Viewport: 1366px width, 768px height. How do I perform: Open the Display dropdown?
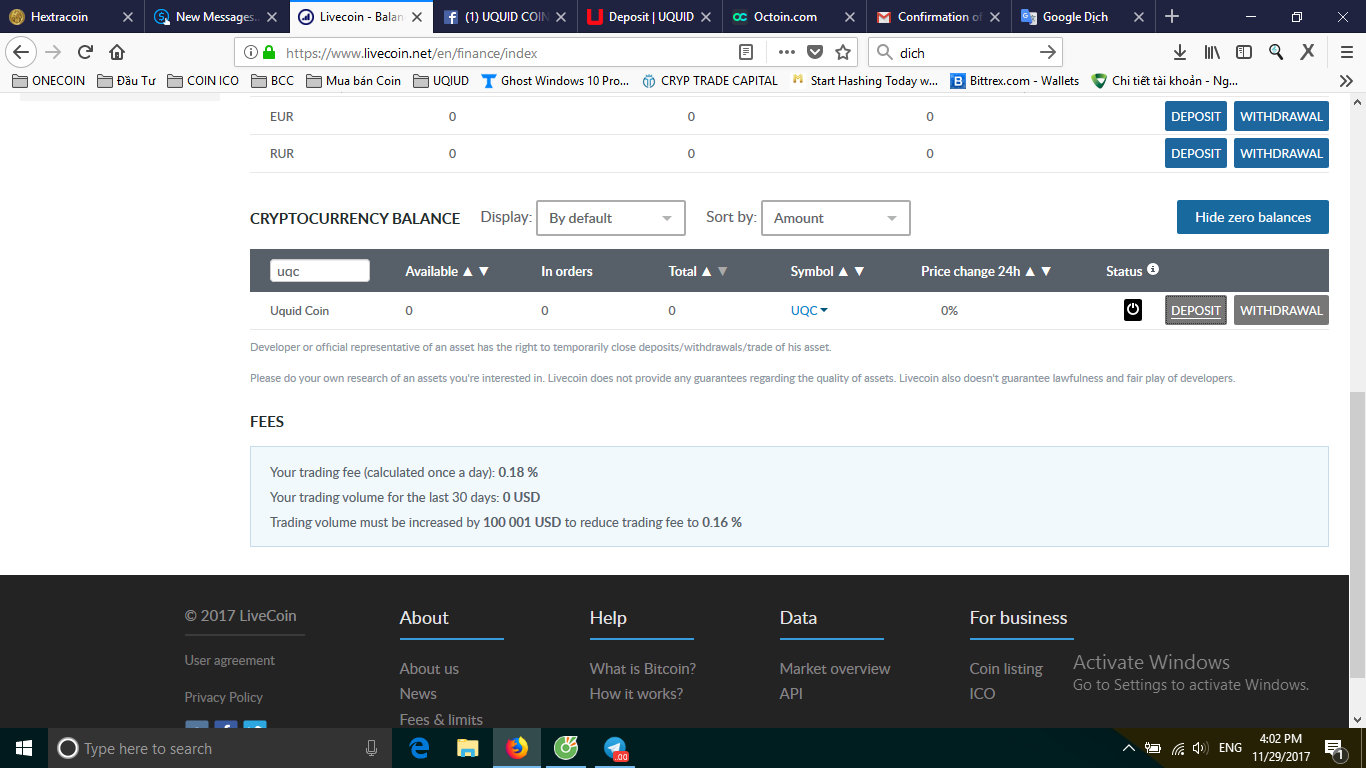coord(611,218)
